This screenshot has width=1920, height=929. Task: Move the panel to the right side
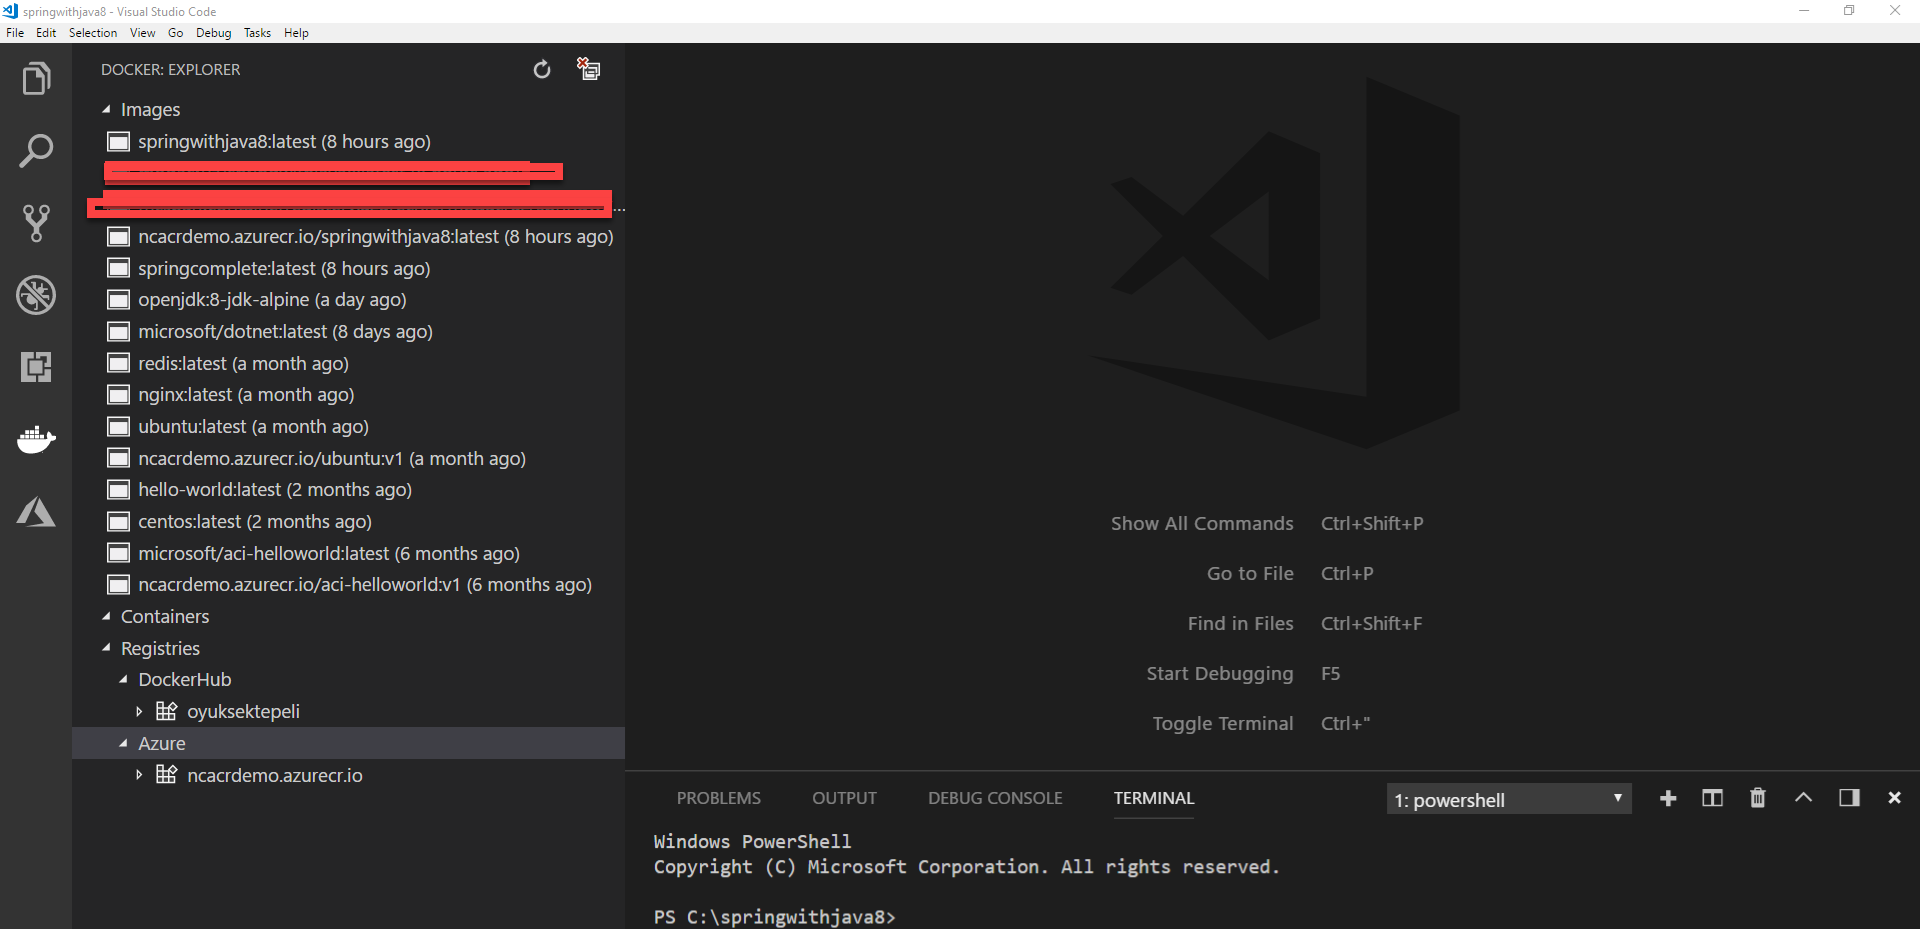point(1849,798)
